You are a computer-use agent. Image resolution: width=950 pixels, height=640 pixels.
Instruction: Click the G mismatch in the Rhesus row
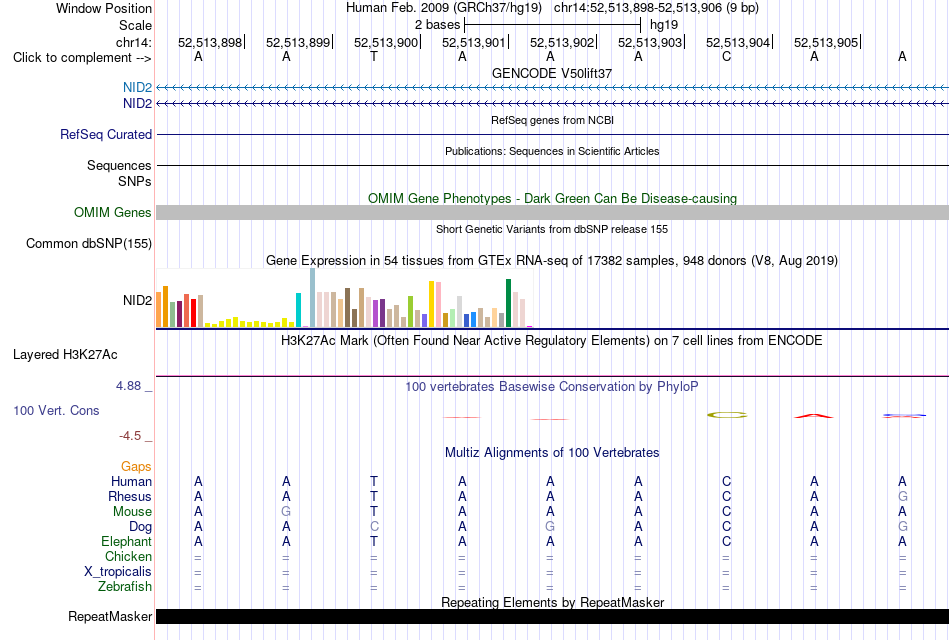[x=902, y=496]
